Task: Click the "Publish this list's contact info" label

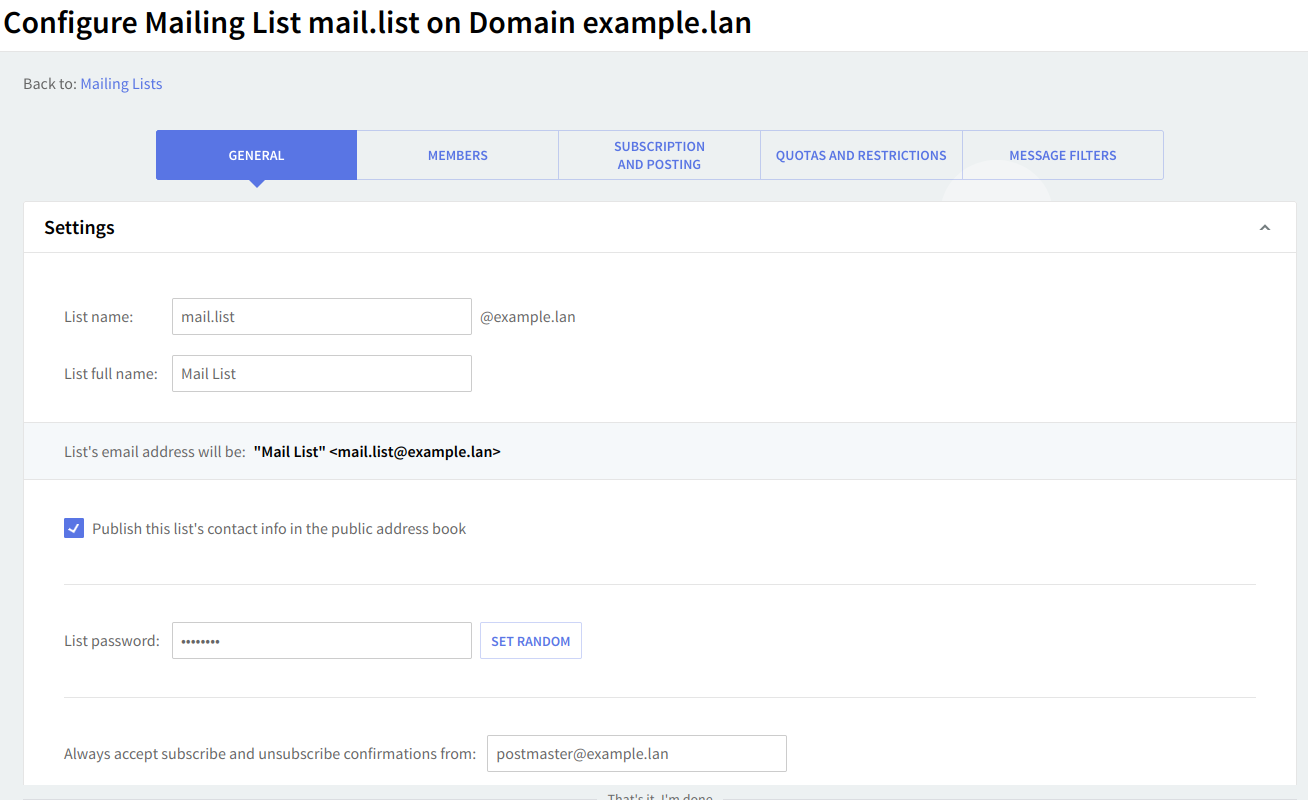Action: coord(279,528)
